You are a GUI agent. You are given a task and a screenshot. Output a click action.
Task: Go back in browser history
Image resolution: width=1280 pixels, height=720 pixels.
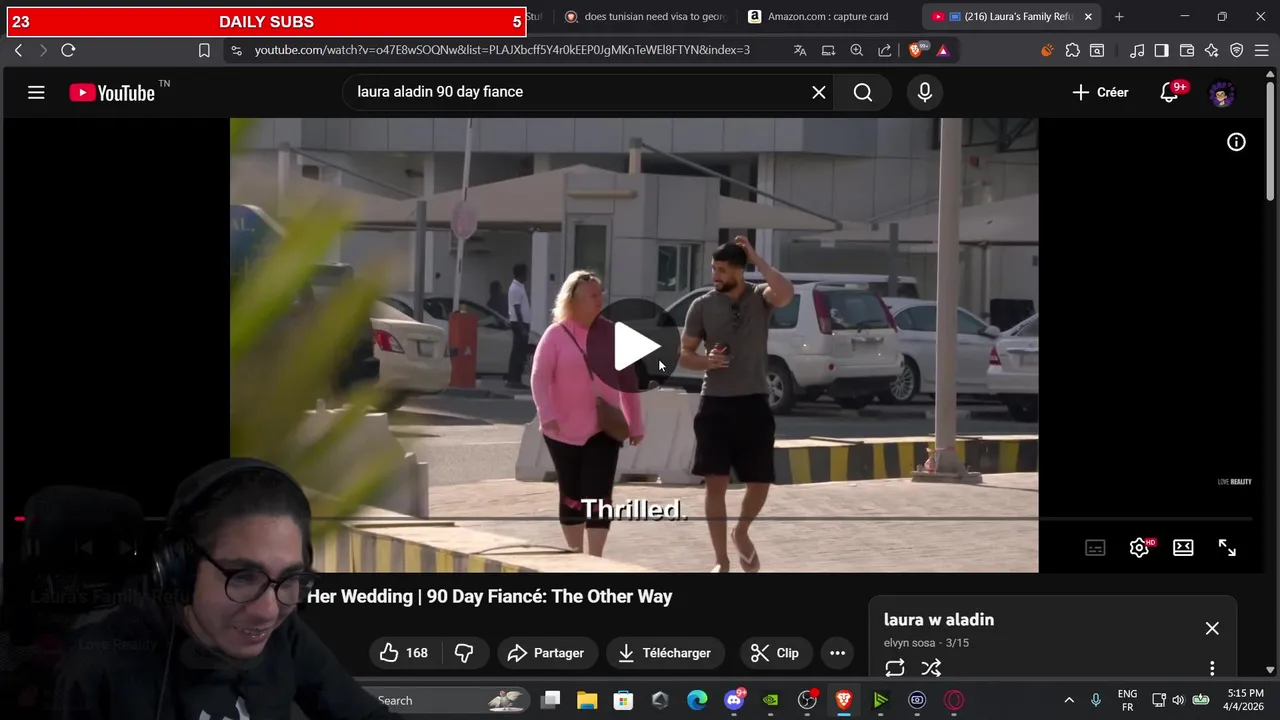pos(18,50)
